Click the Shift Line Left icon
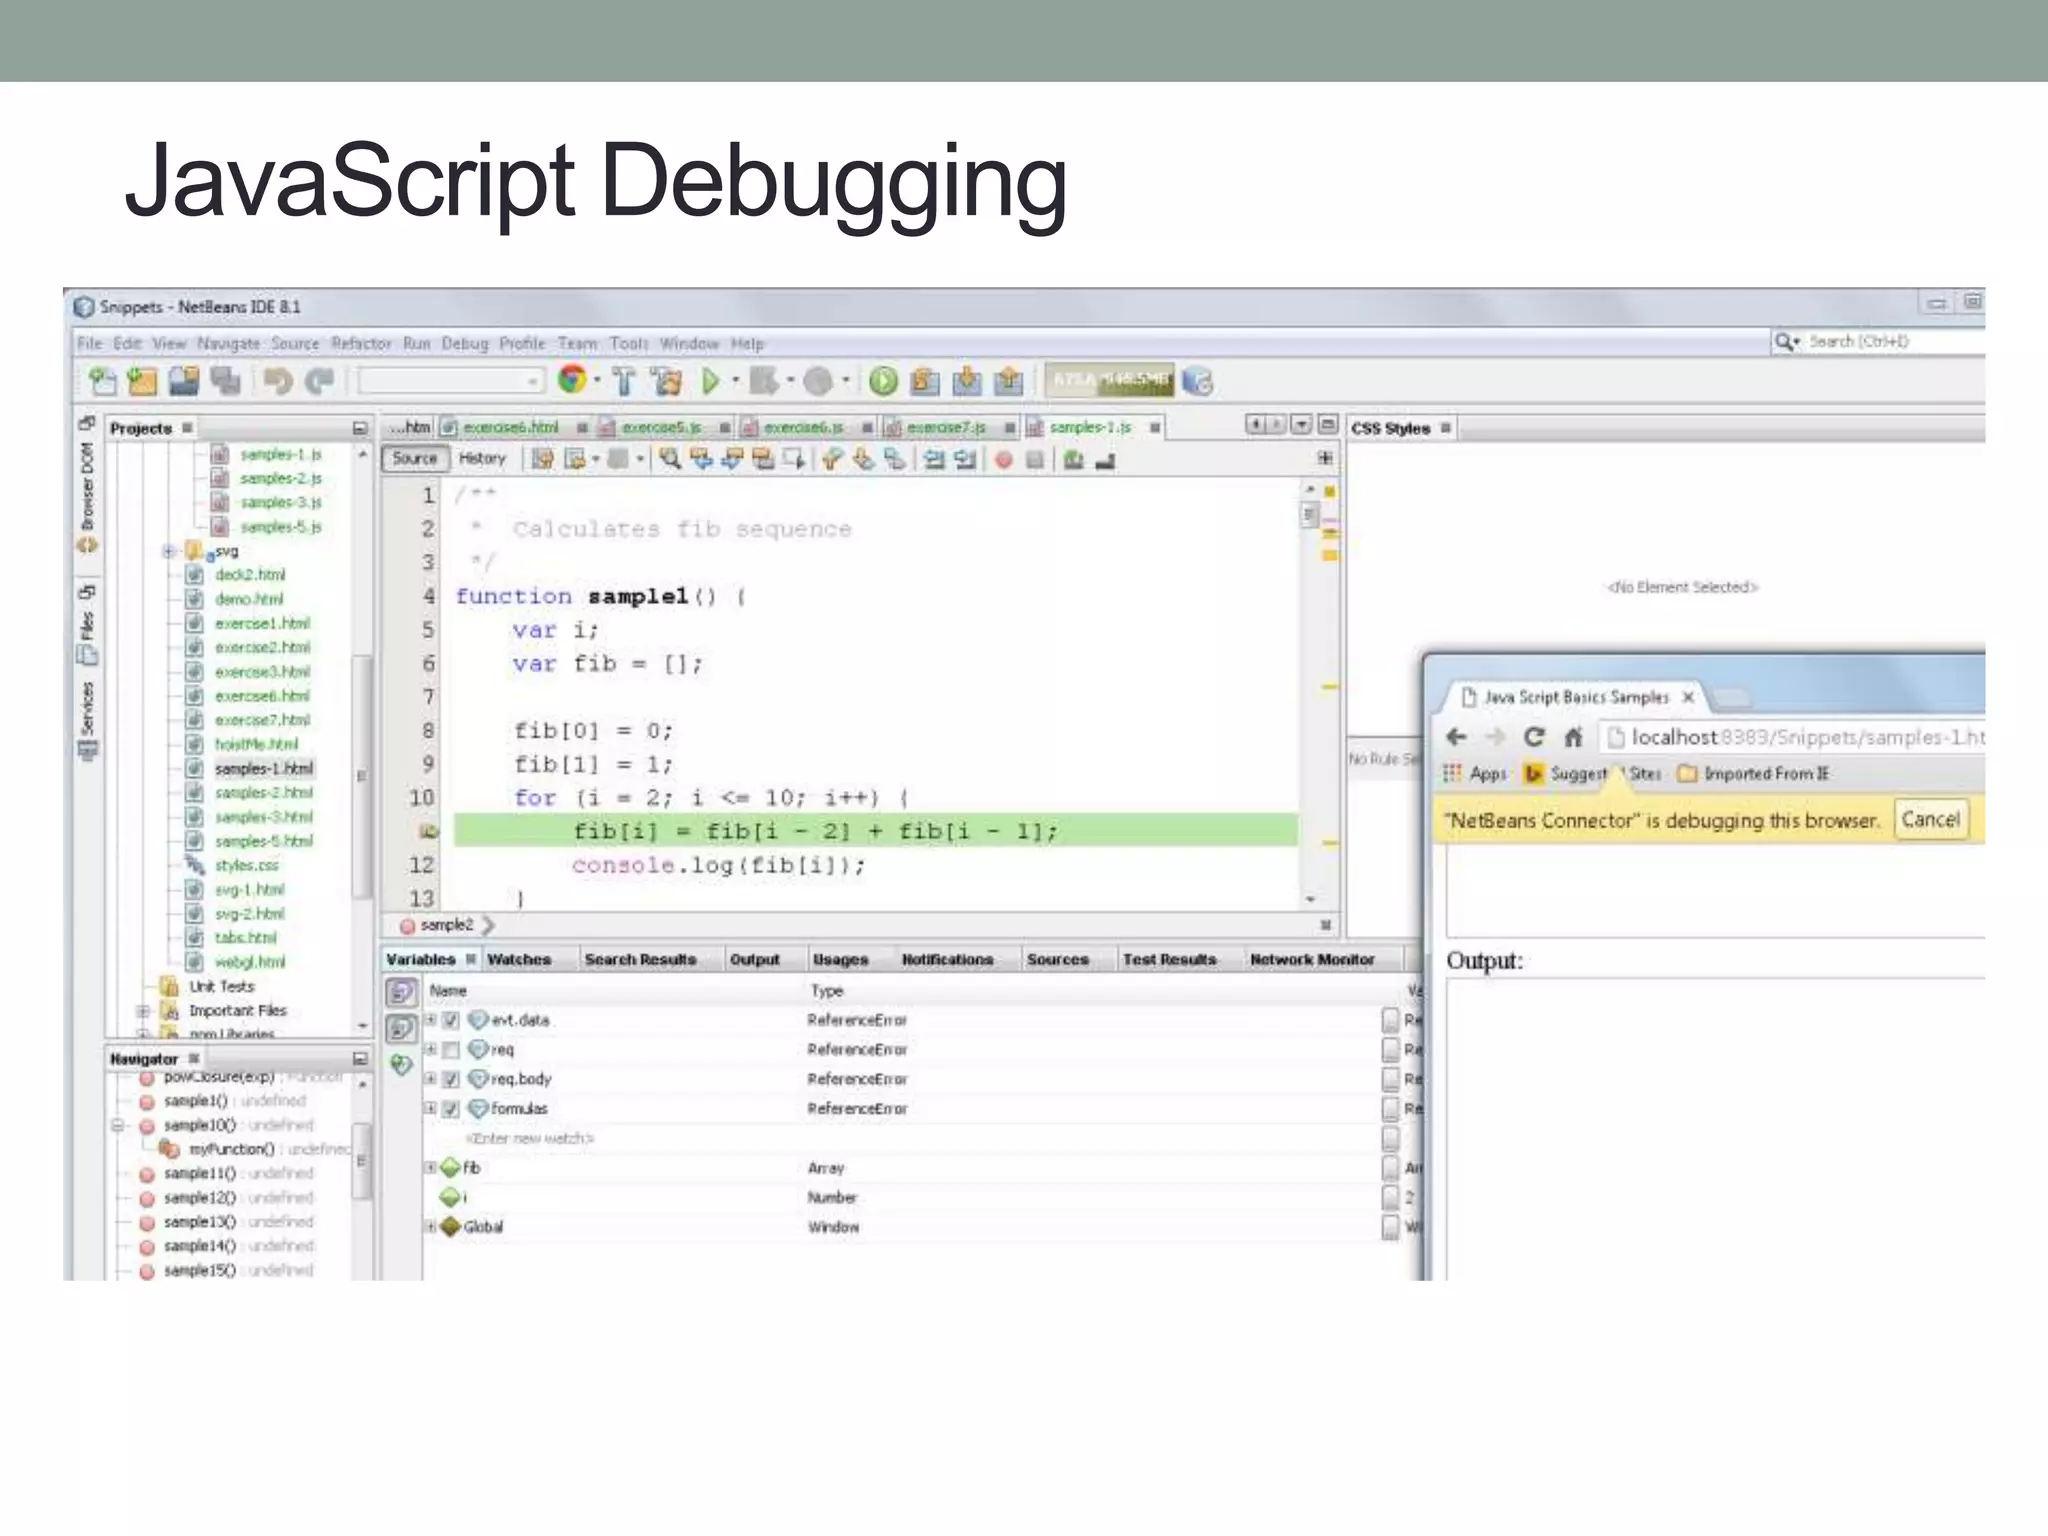 934,460
